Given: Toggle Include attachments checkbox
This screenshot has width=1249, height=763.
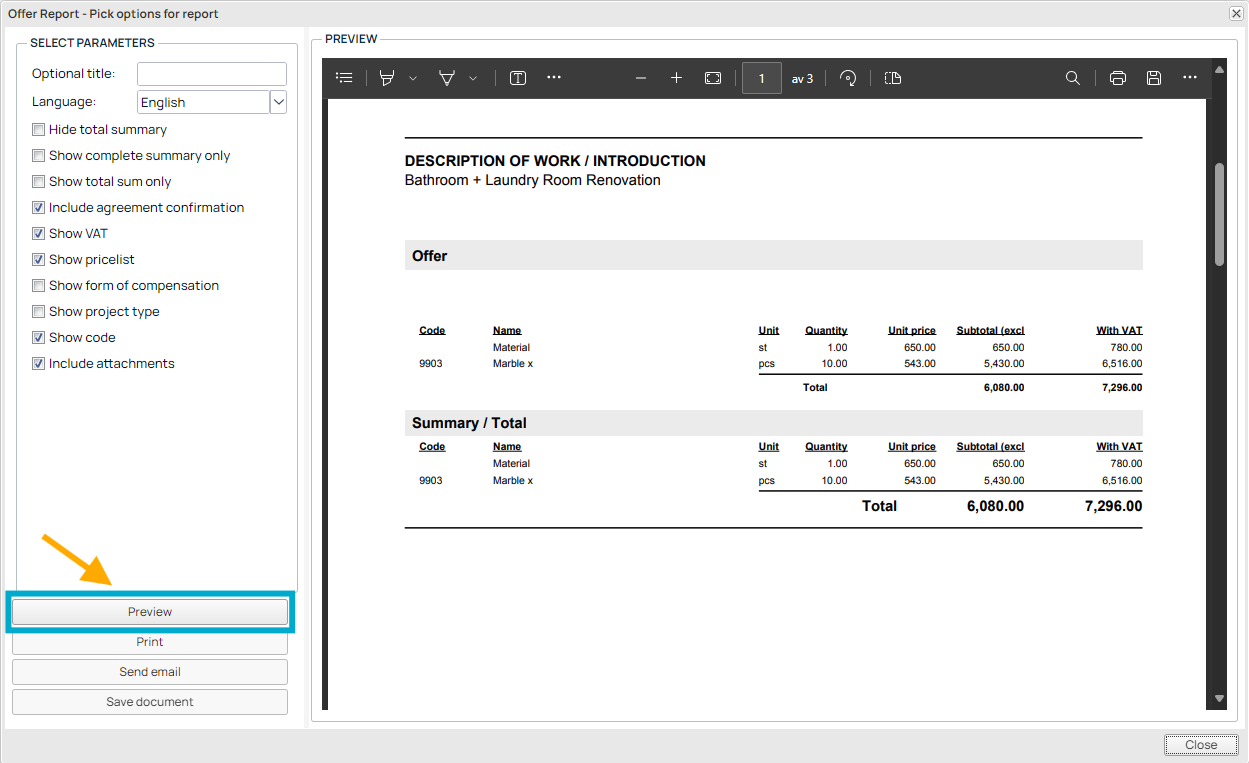Looking at the screenshot, I should point(39,364).
